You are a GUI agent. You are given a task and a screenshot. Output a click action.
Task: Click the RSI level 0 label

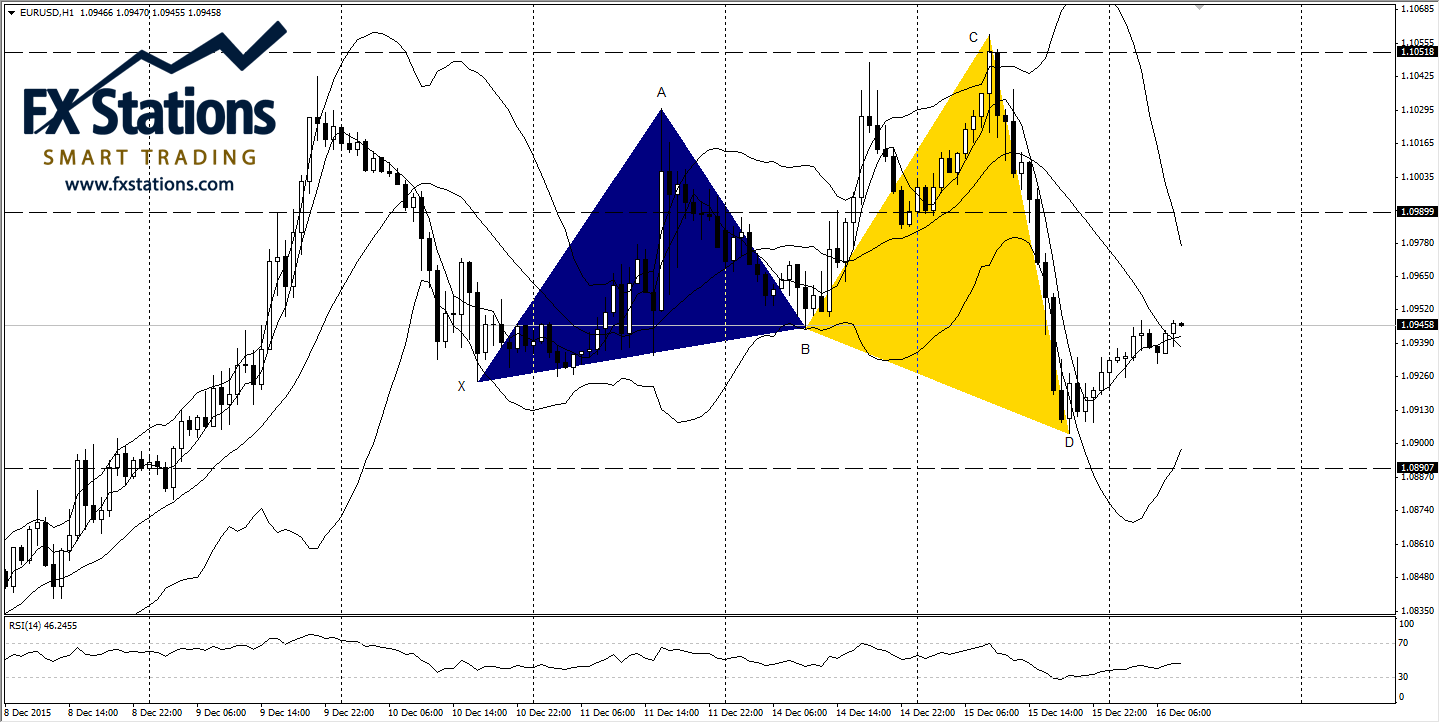click(x=1401, y=696)
